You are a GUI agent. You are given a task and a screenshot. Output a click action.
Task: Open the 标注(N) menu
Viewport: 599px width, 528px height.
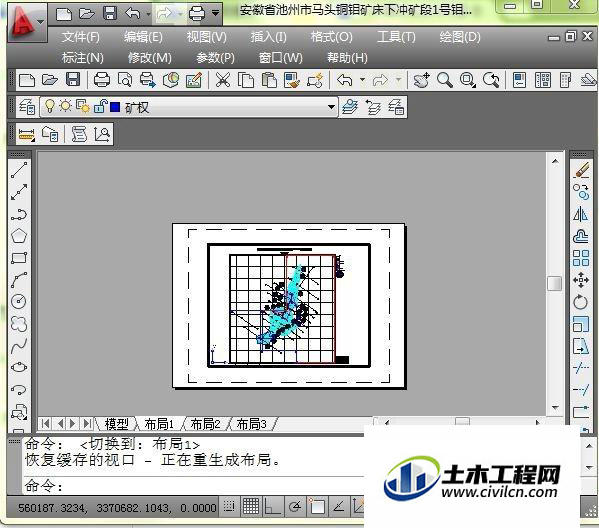[83, 58]
